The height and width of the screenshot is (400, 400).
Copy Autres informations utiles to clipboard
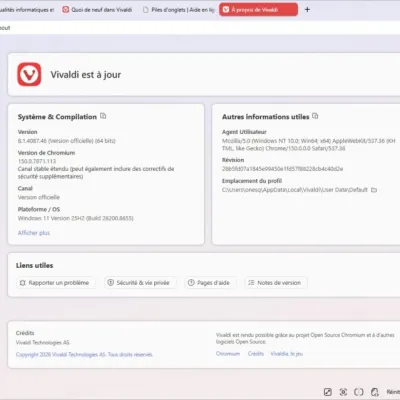coord(315,116)
